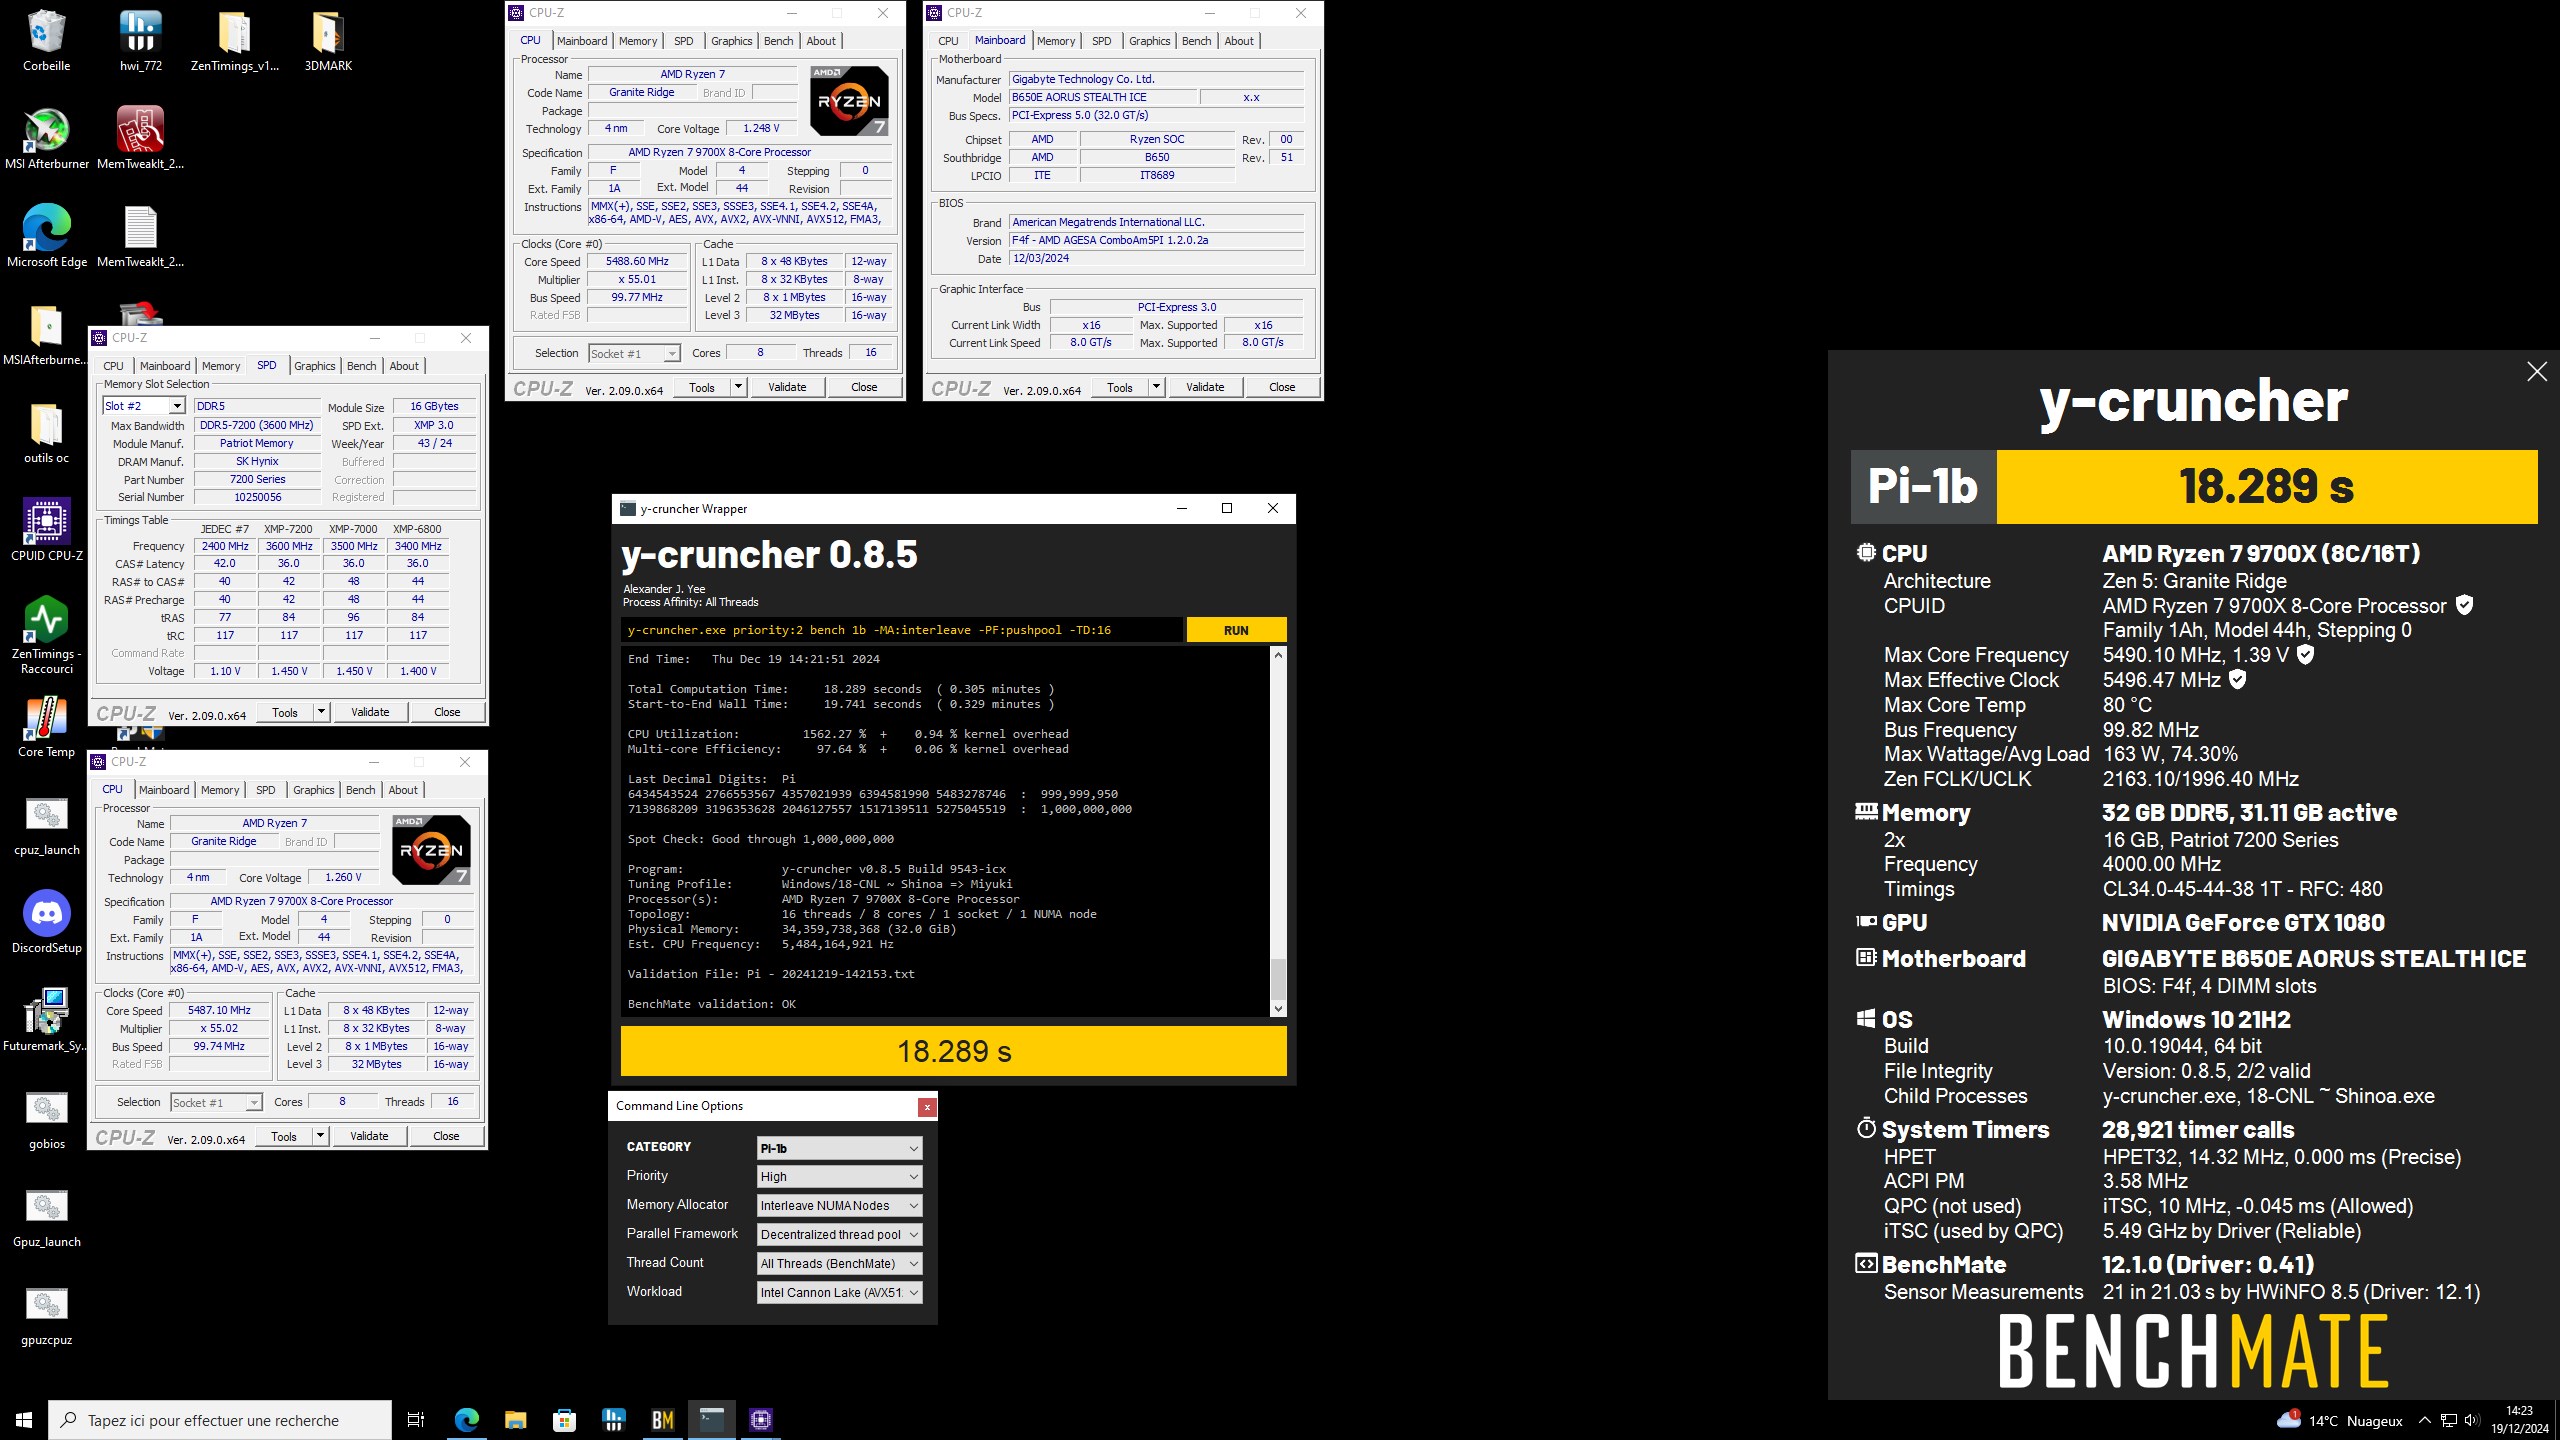The image size is (2560, 1440).
Task: Launch ZenTimings Raccourci shortcut
Action: pyautogui.click(x=46, y=634)
